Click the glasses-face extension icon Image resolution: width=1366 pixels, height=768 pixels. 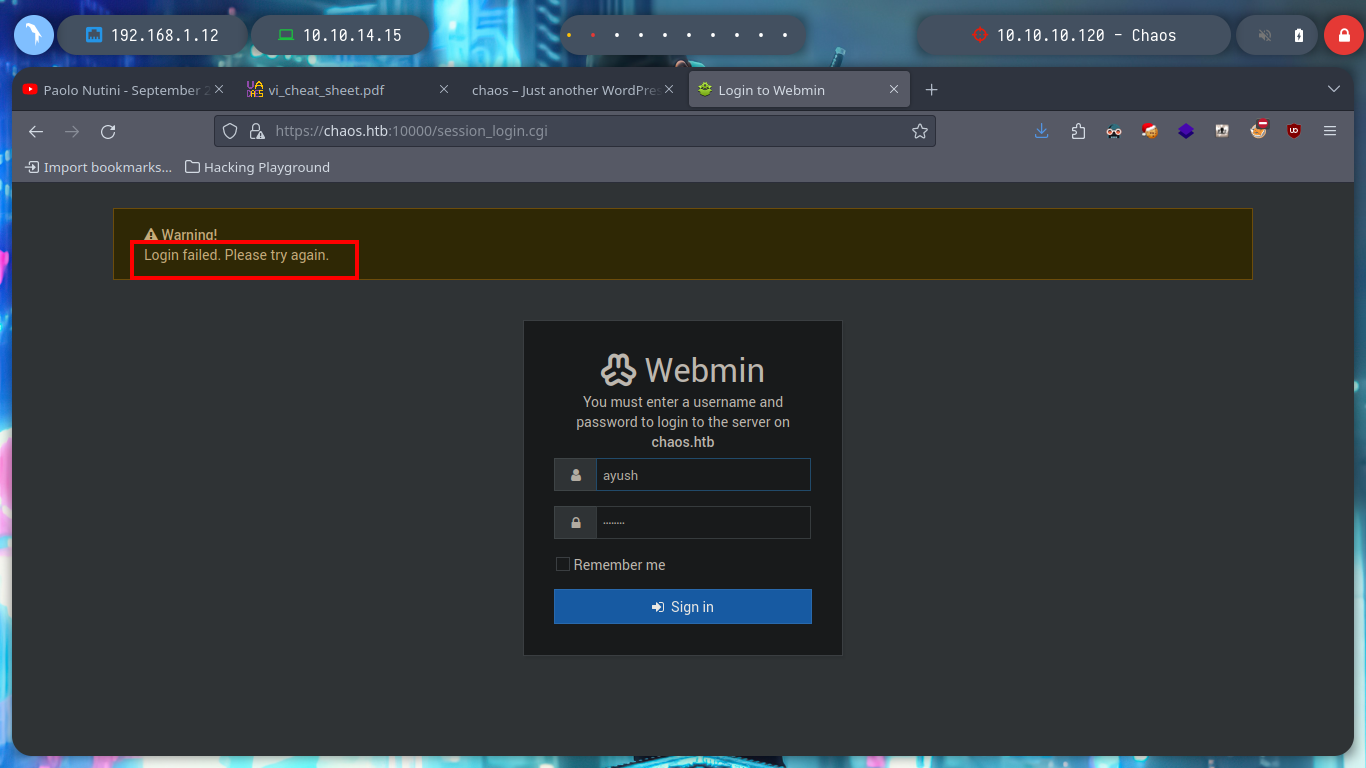click(1114, 131)
